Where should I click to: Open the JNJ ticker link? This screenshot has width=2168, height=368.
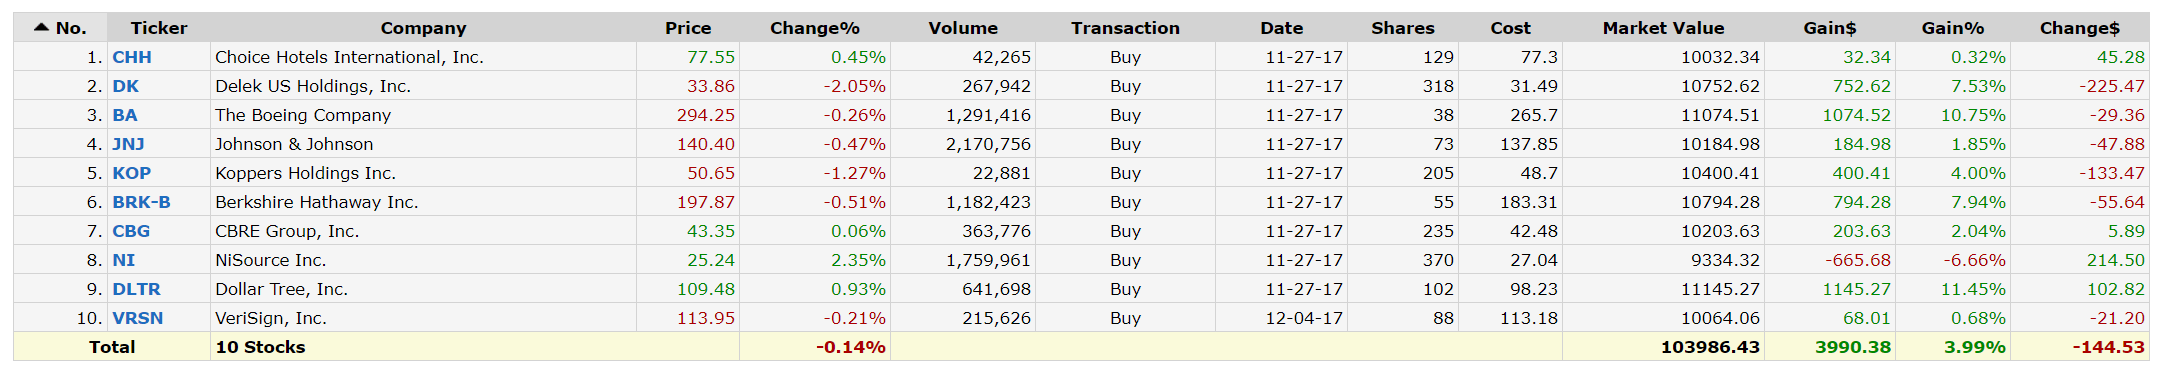[128, 144]
